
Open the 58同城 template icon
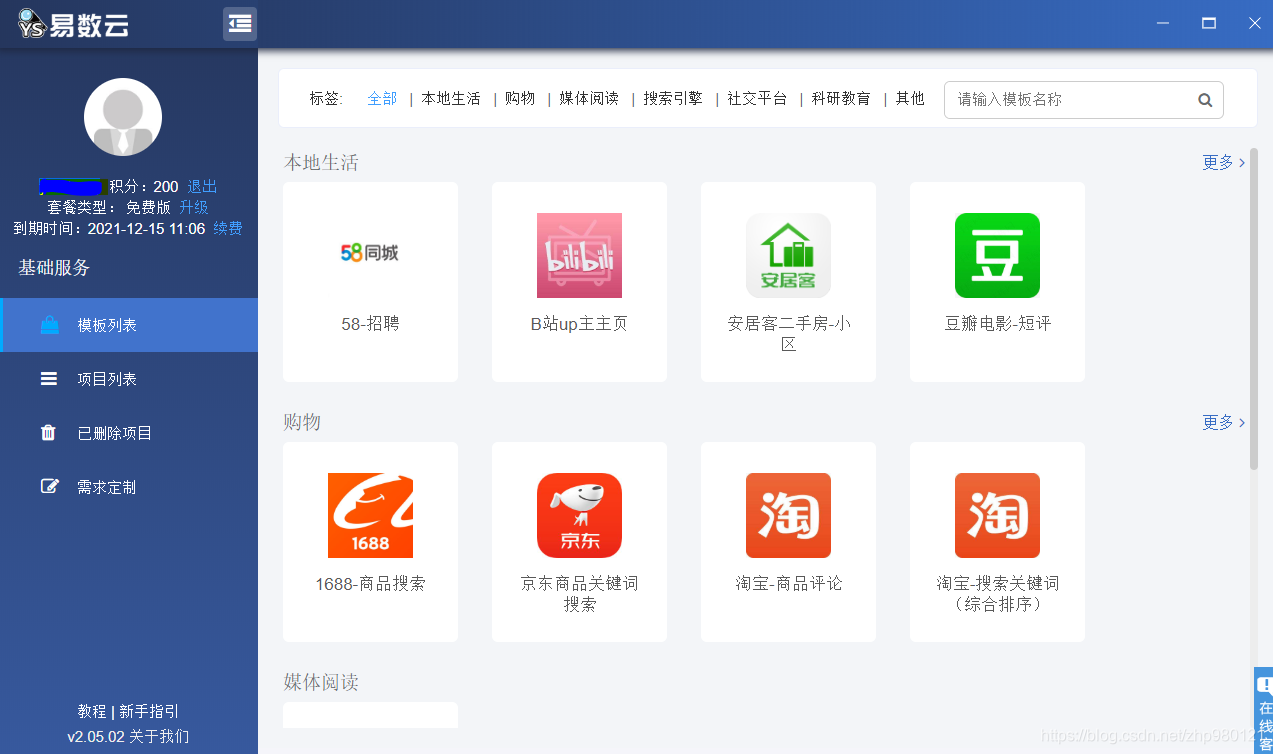[x=370, y=254]
